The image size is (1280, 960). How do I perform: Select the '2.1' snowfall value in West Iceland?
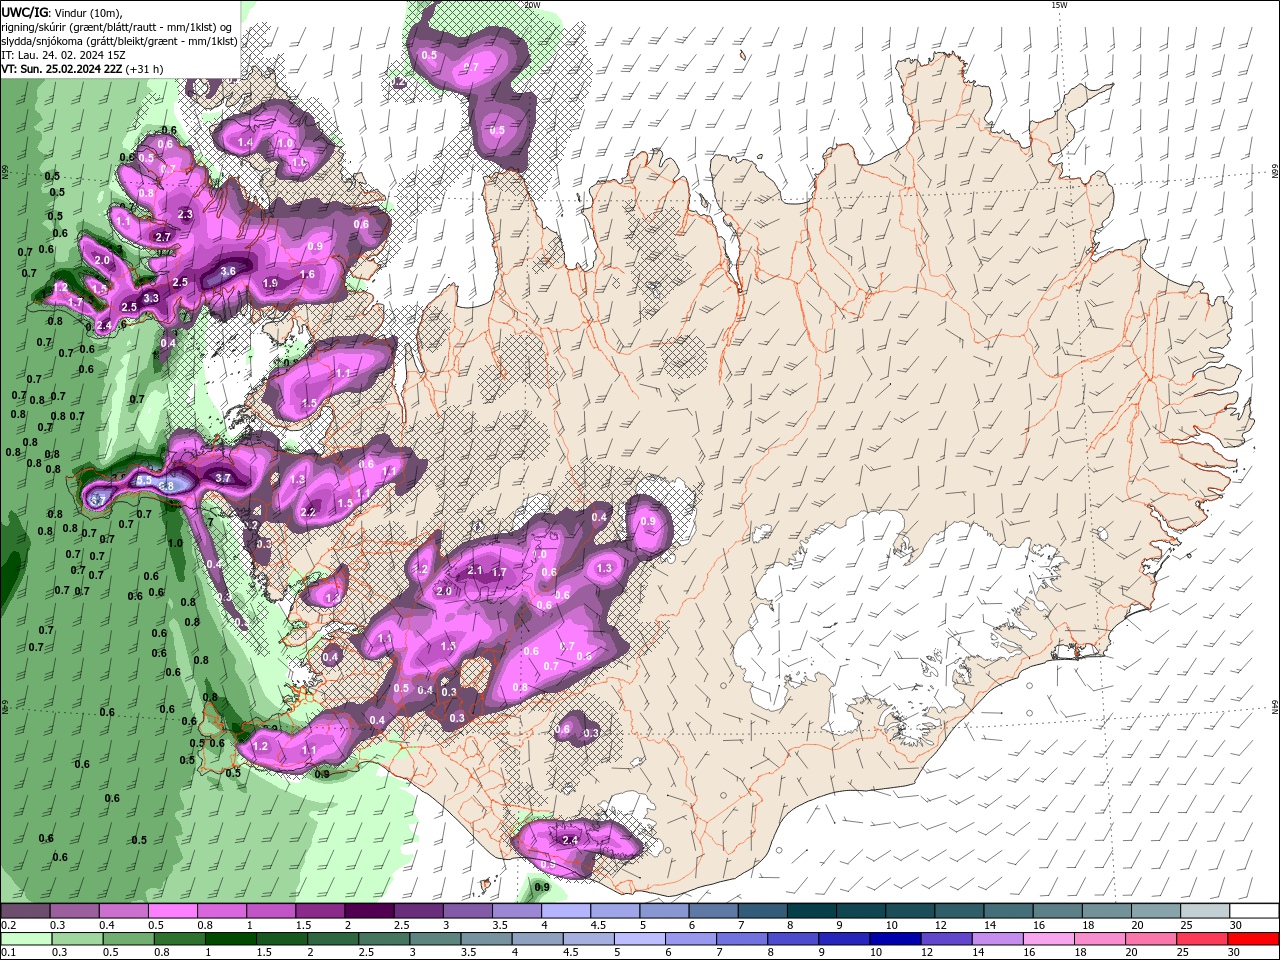tap(475, 570)
